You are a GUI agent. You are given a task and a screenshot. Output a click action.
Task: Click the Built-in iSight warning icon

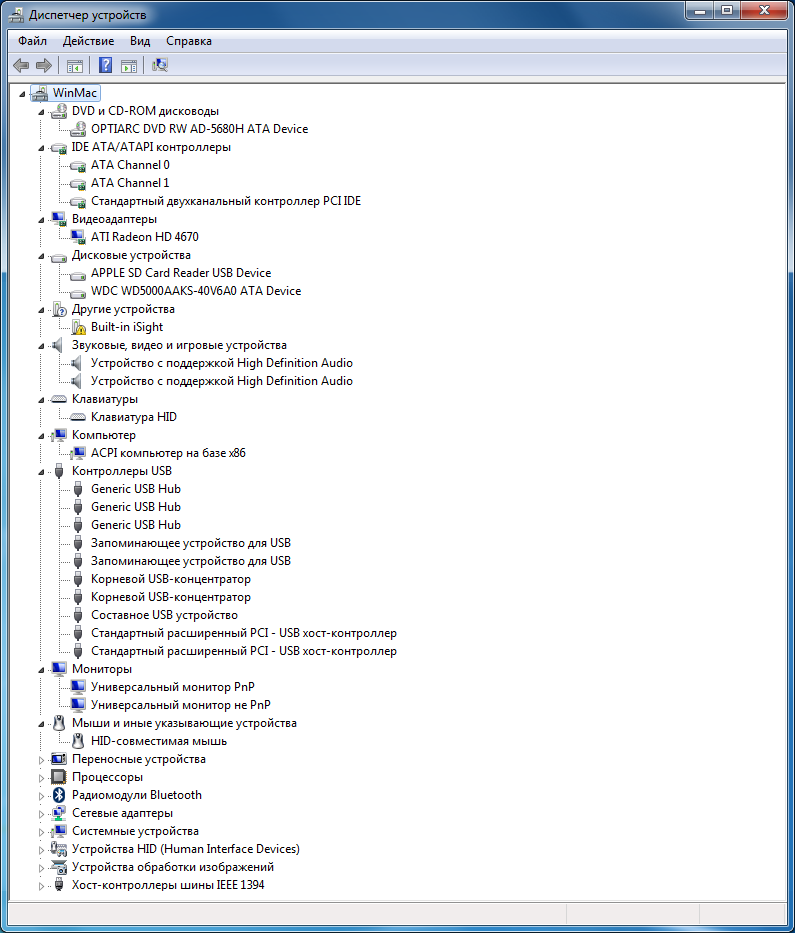(x=78, y=327)
